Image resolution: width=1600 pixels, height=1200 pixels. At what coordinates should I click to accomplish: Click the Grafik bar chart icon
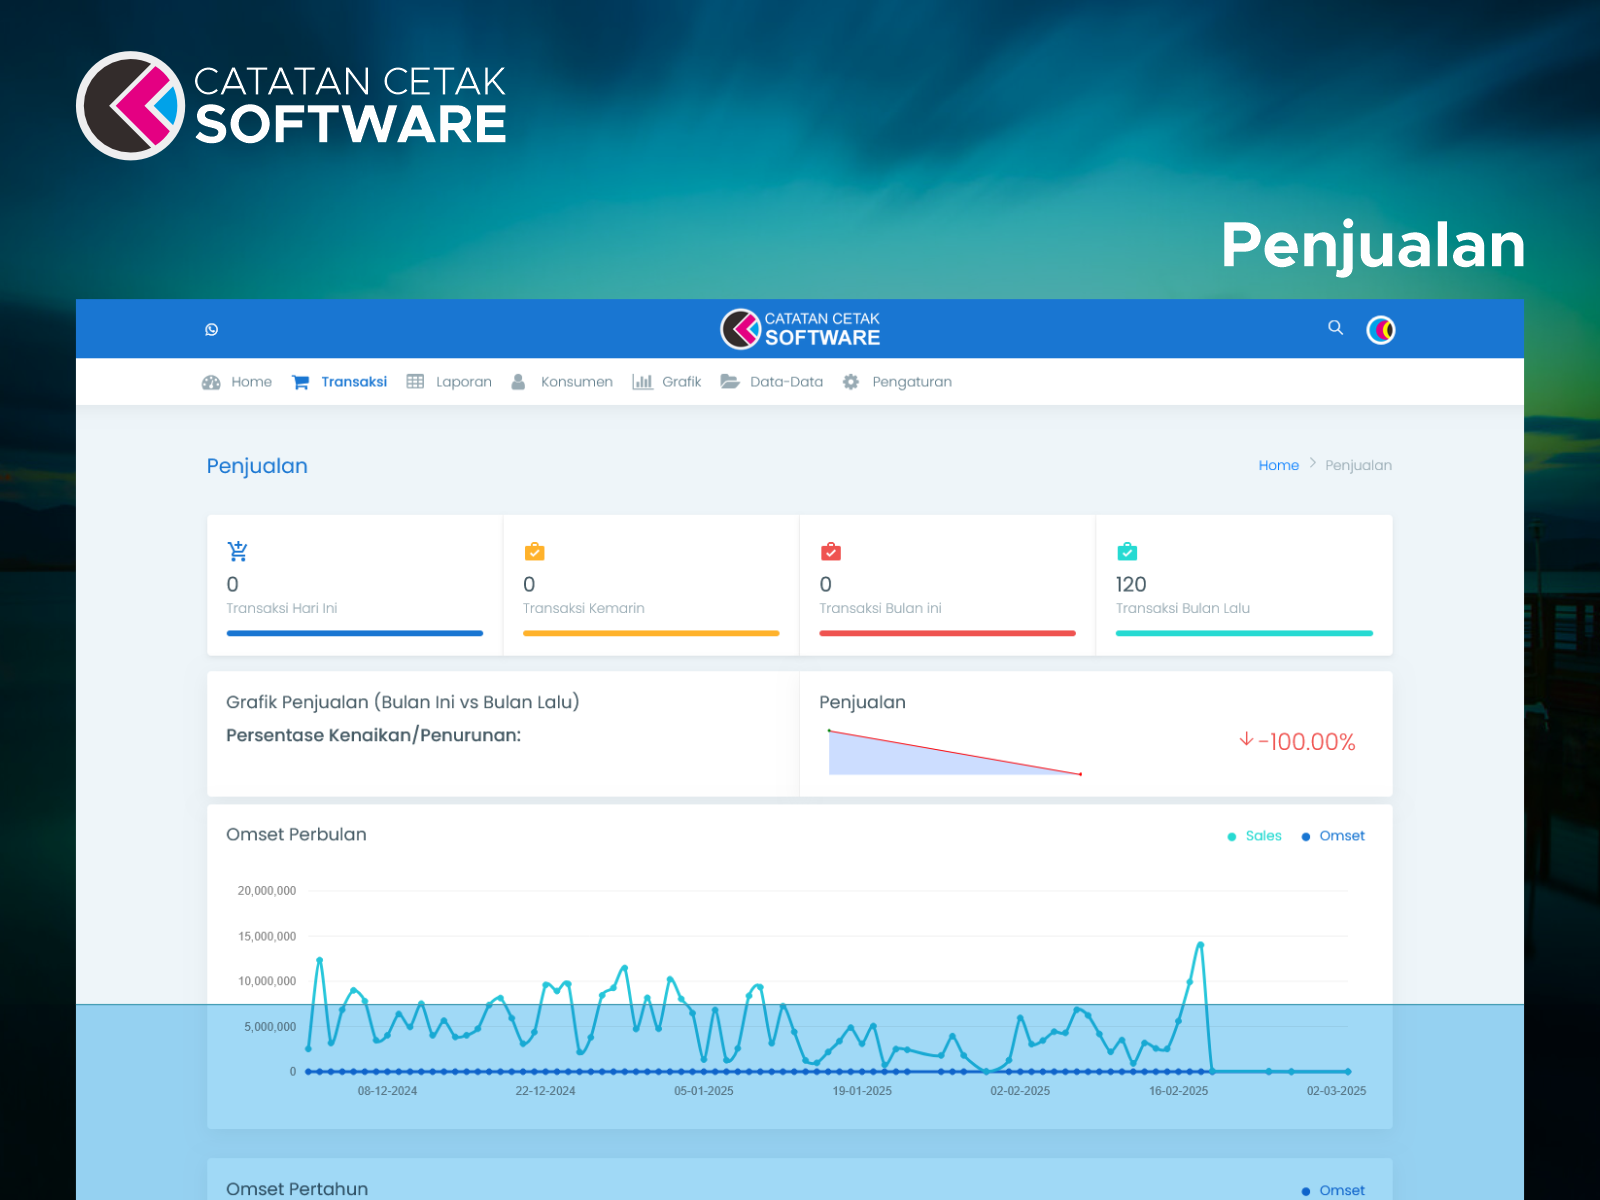click(x=642, y=382)
